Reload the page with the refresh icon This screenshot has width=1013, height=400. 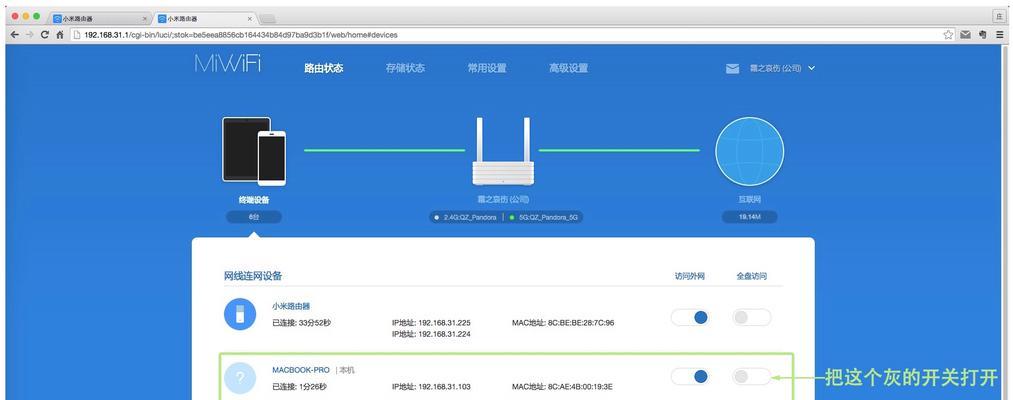(45, 35)
